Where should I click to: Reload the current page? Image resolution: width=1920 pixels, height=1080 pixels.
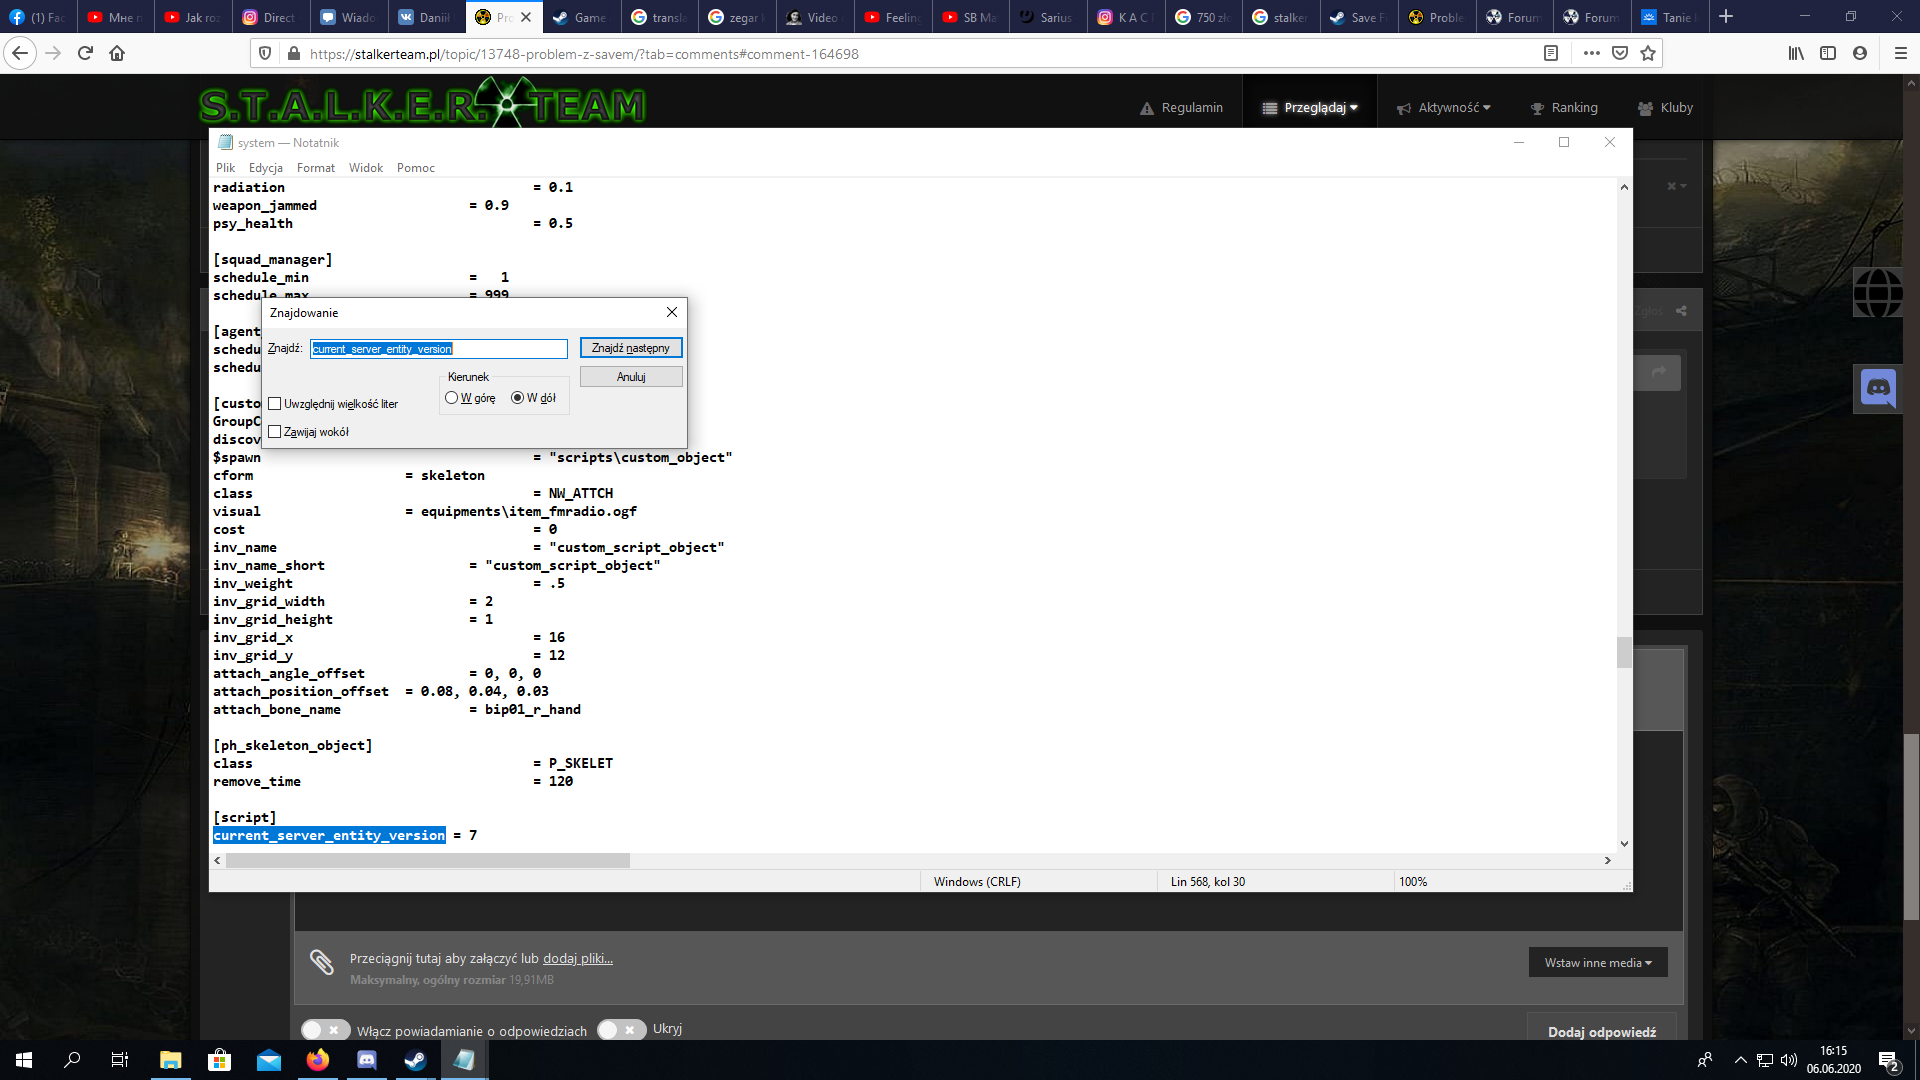[85, 53]
